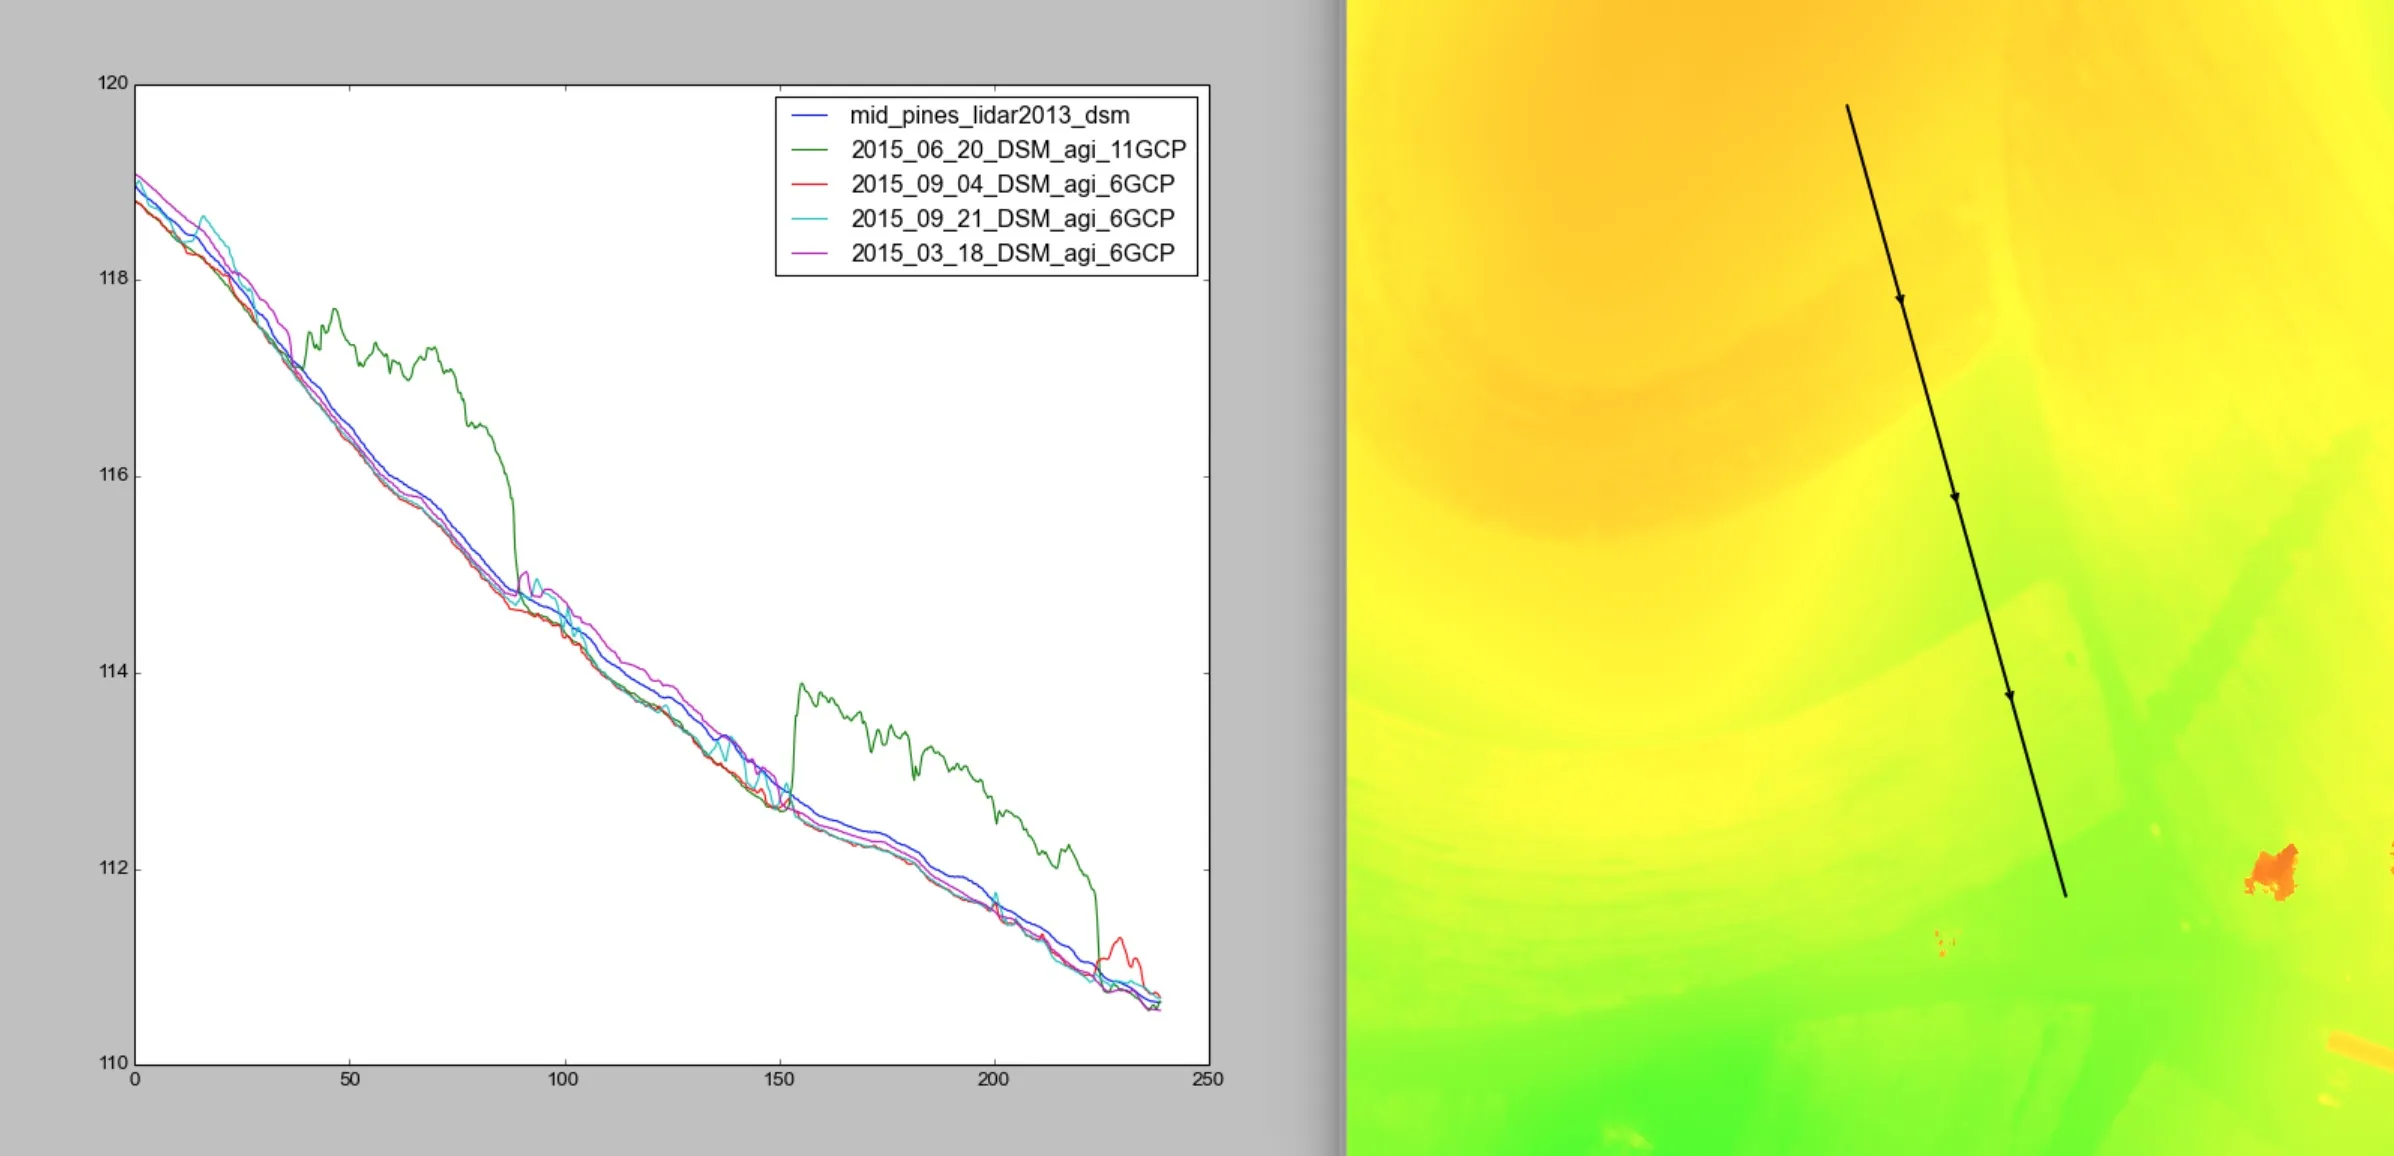Click the large orange patch on the map
This screenshot has height=1156, width=2394.
click(2273, 872)
